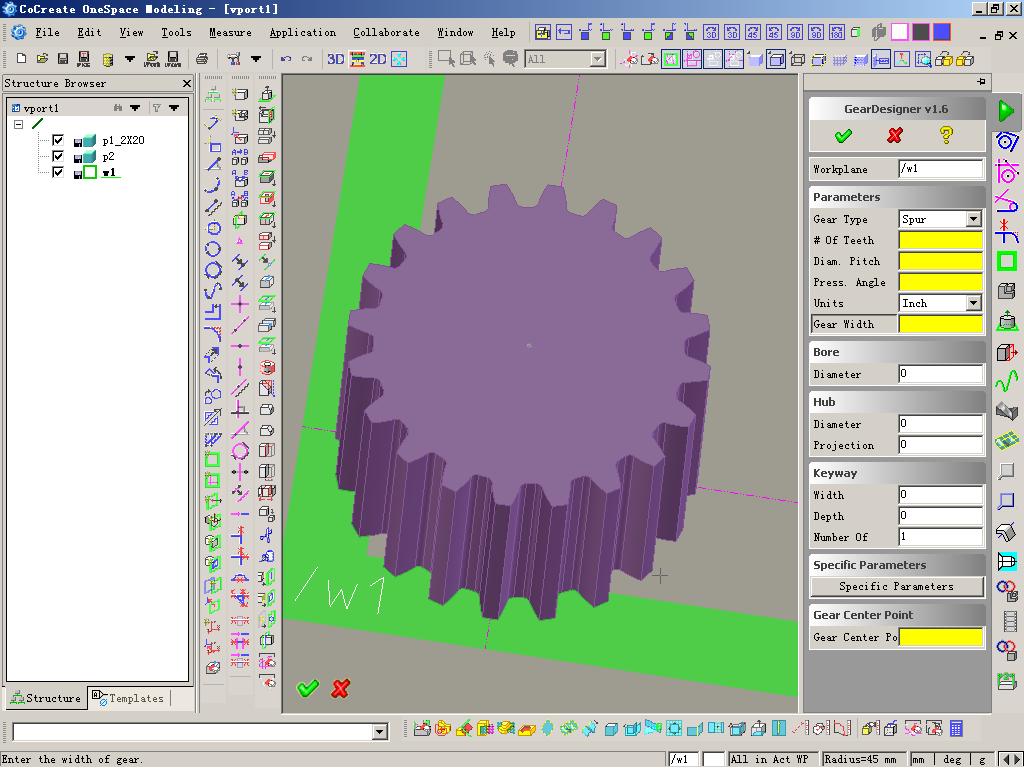Open the File menu
This screenshot has width=1024, height=768.
point(47,32)
